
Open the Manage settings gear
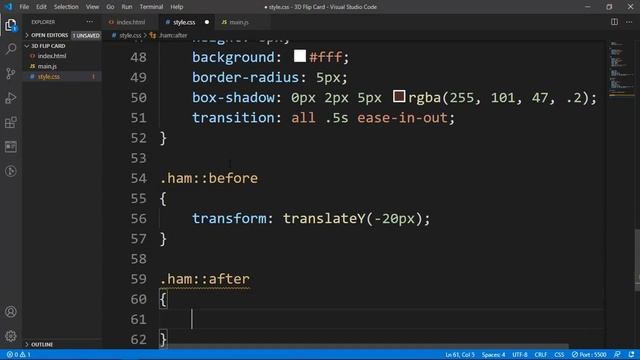(x=11, y=336)
